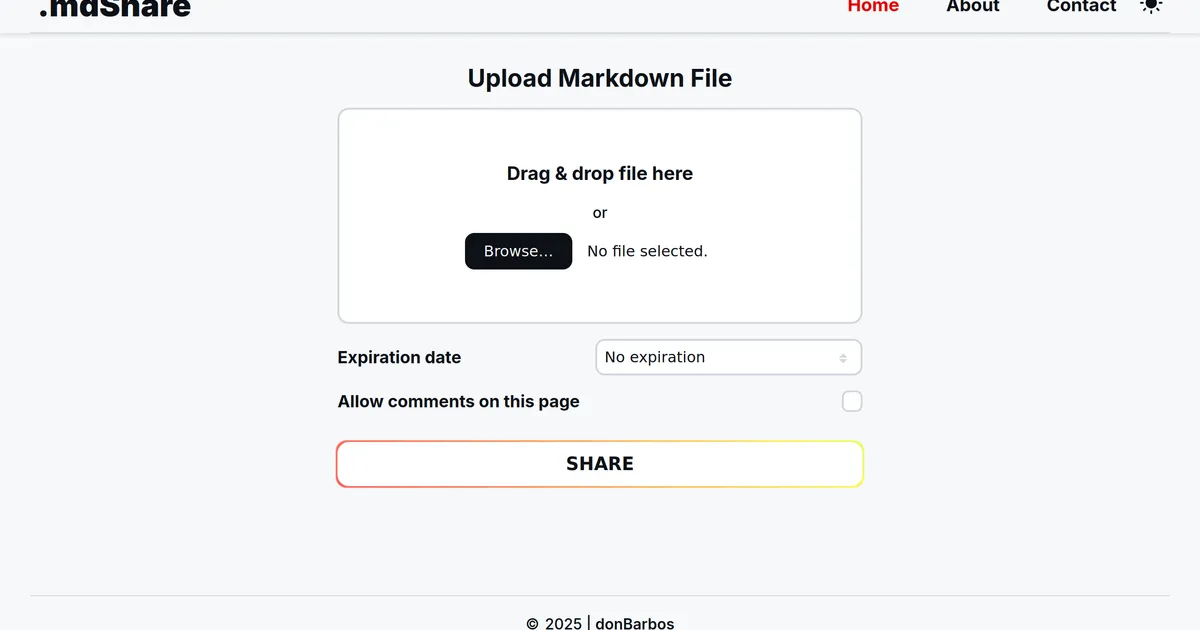Viewport: 1200px width, 630px height.
Task: Enable the Allow comments checkbox
Action: click(x=852, y=401)
